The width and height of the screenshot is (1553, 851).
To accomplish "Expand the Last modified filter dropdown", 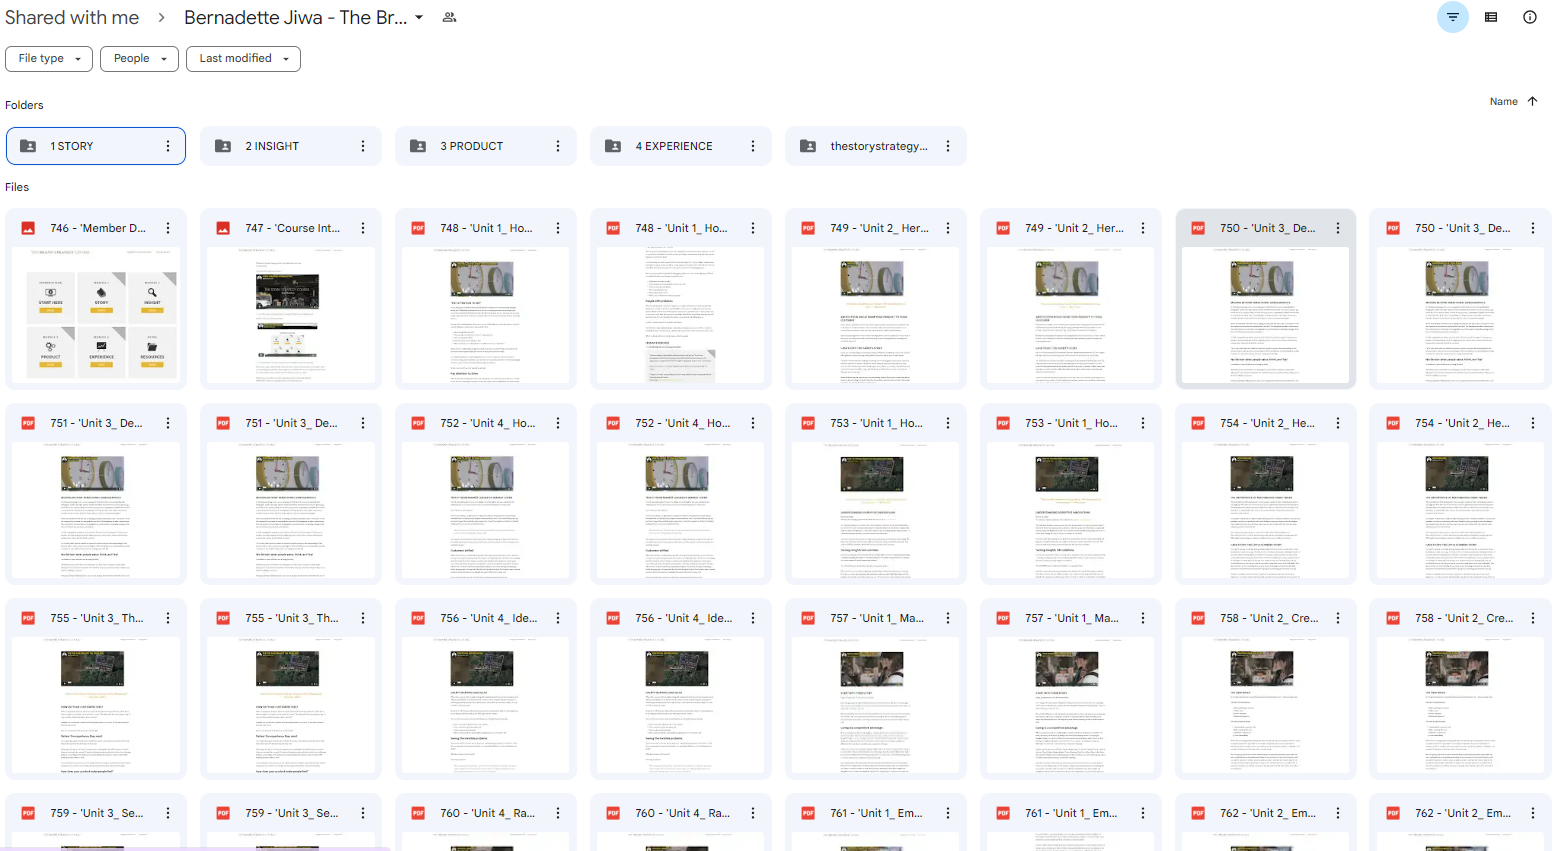I will point(243,58).
